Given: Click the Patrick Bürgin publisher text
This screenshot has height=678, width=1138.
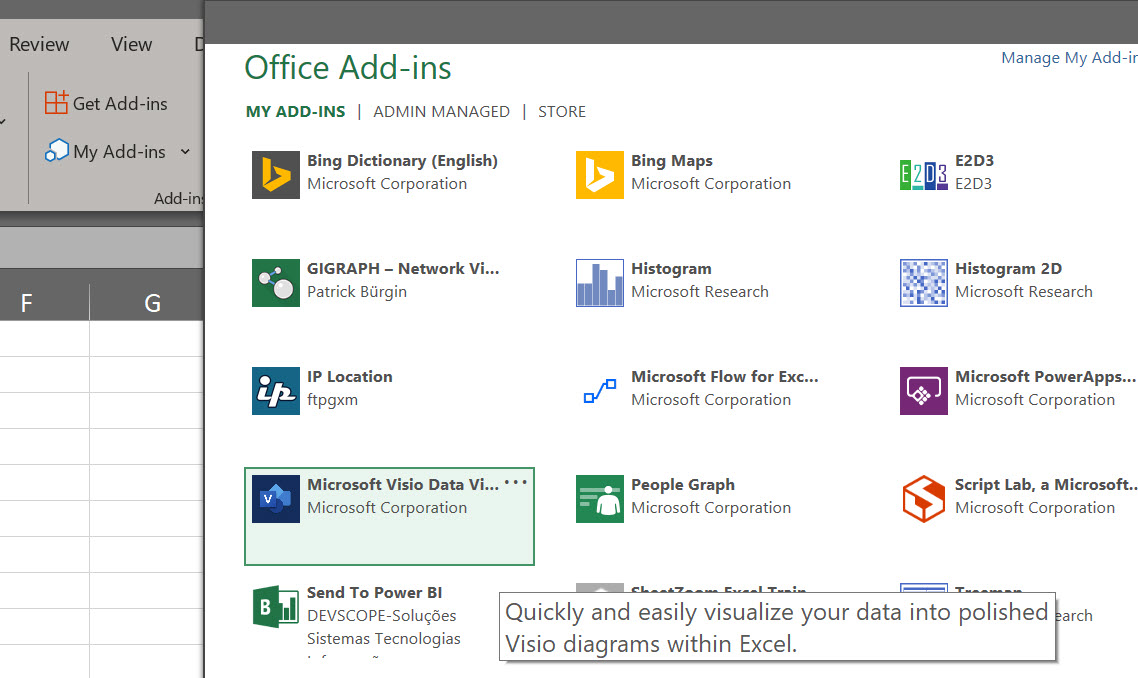Looking at the screenshot, I should point(356,292).
